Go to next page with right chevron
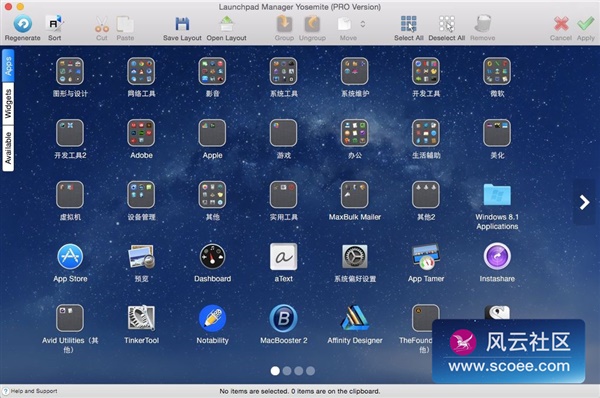This screenshot has width=600, height=398. tap(584, 202)
